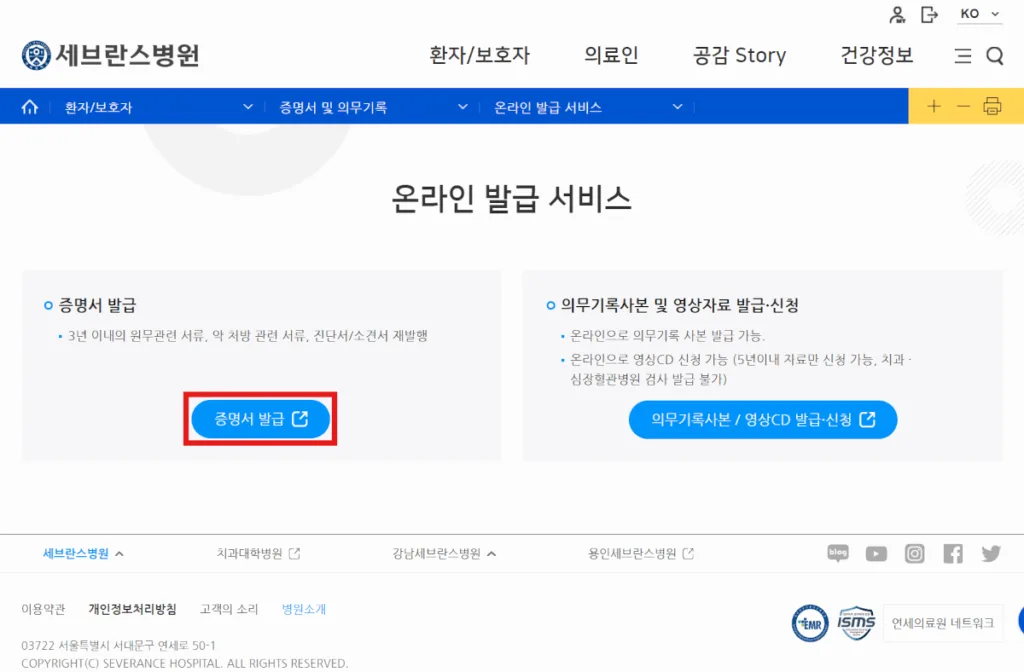The height and width of the screenshot is (672, 1024).
Task: Click the search magnifier icon
Action: coord(995,56)
